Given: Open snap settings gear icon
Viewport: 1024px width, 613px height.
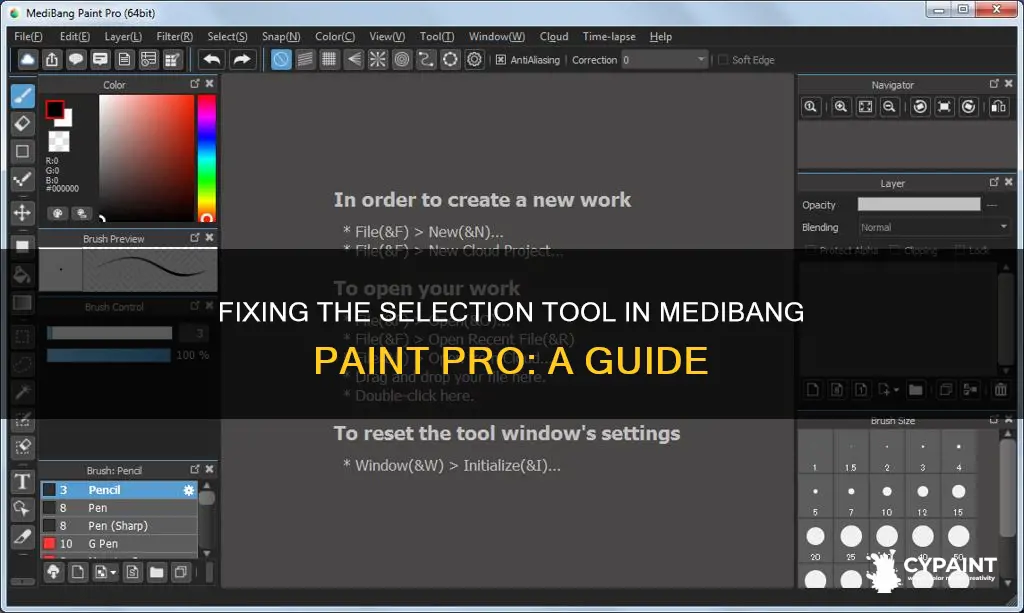Looking at the screenshot, I should [474, 59].
